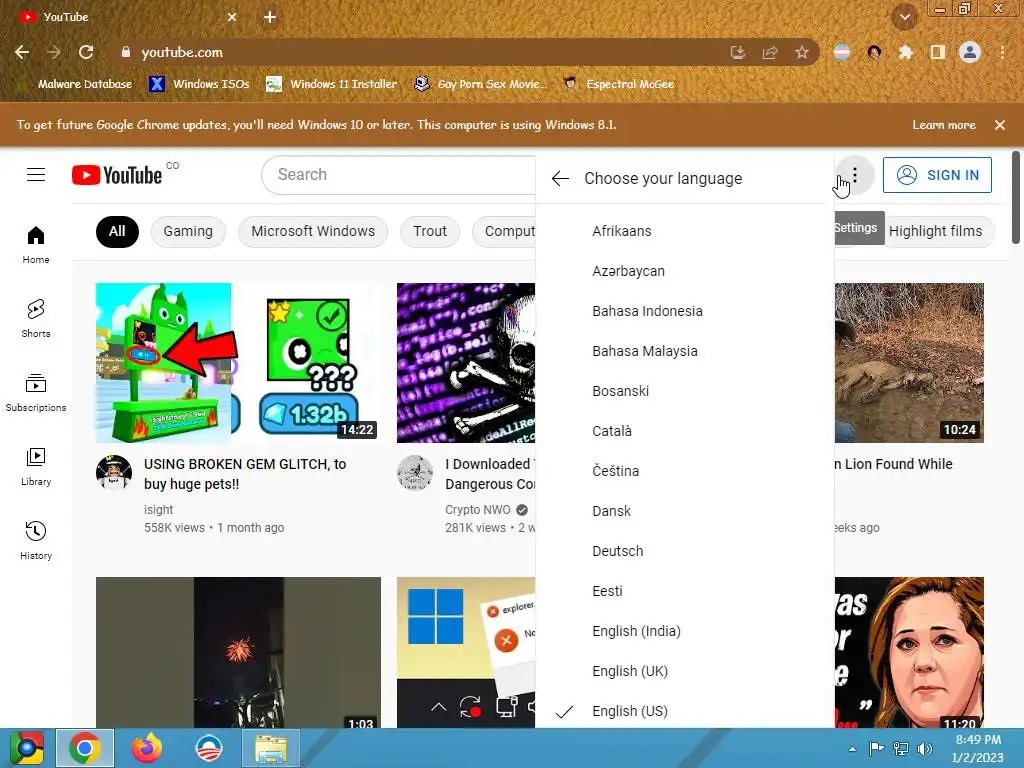Viewport: 1024px width, 768px height.
Task: Select the Gaming filter chip
Action: coord(188,231)
